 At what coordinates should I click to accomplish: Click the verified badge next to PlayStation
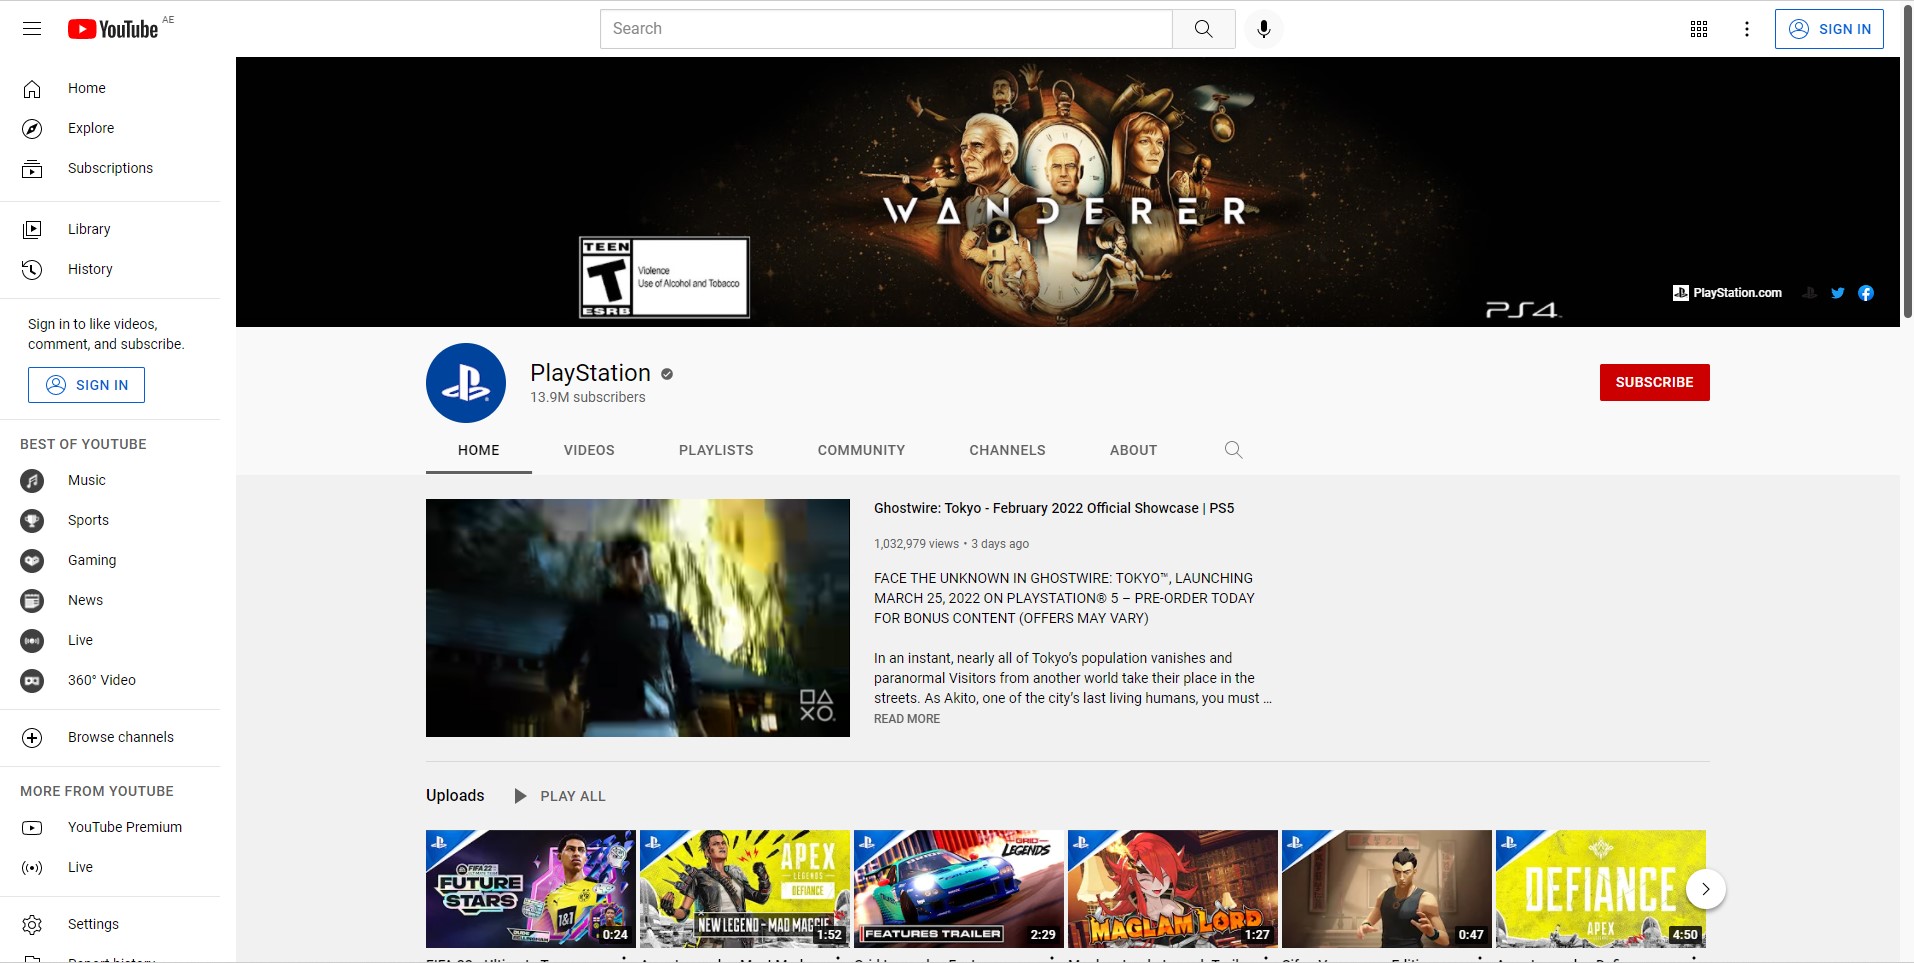pos(667,374)
